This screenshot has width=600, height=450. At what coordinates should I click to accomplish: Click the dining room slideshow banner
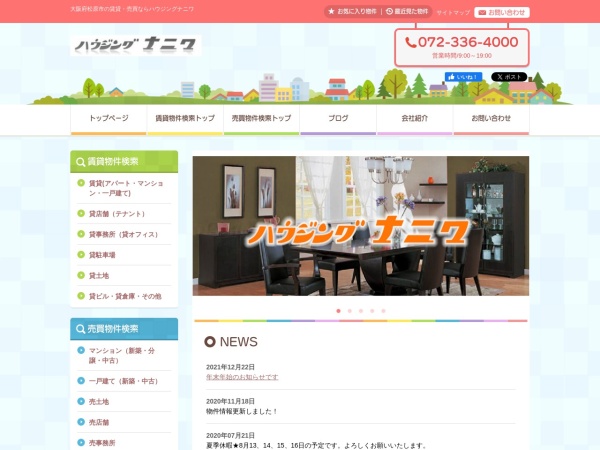(360, 226)
